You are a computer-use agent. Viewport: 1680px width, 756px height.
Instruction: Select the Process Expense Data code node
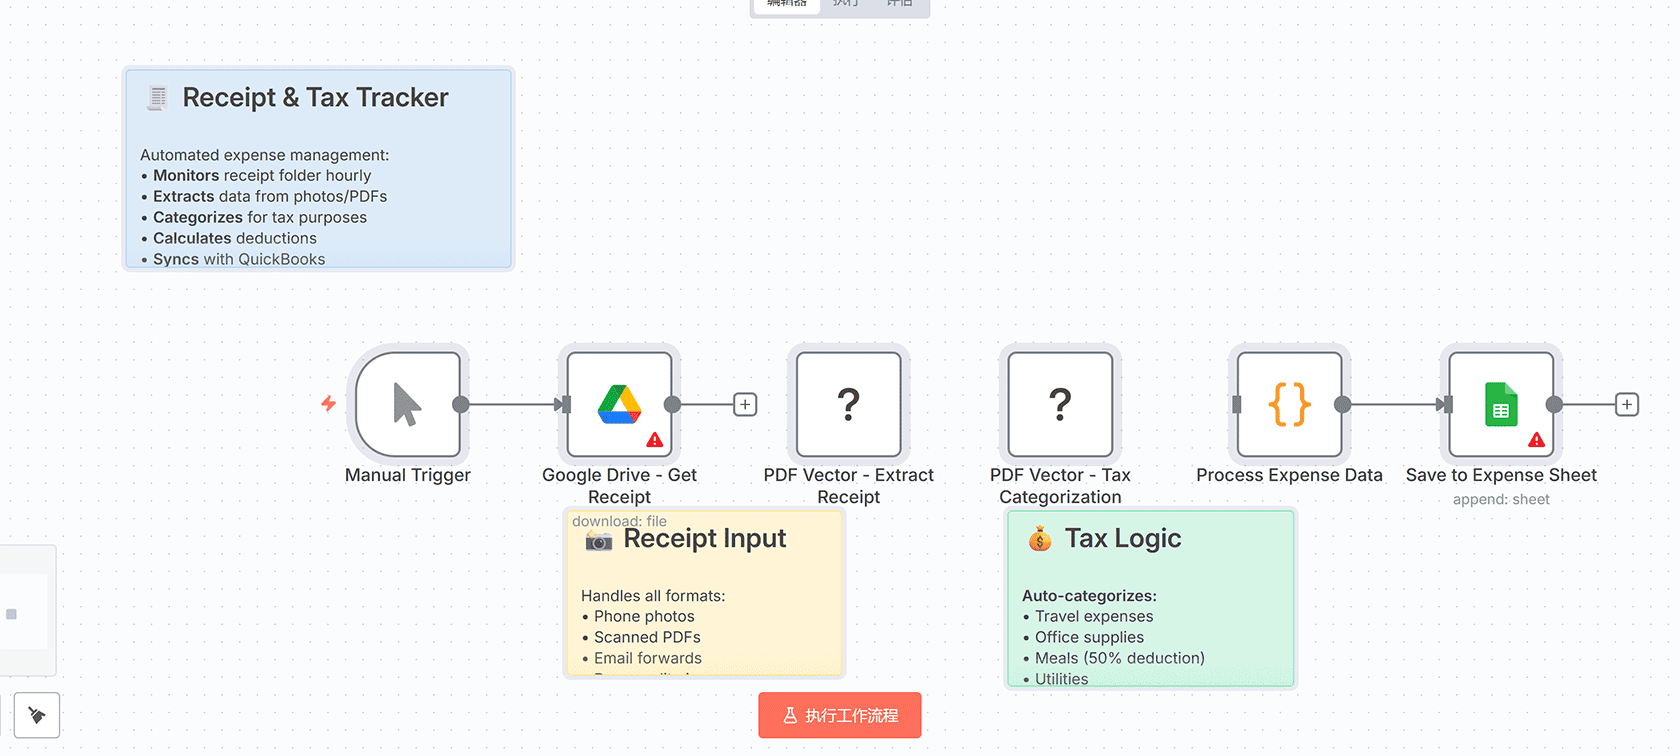click(x=1289, y=405)
